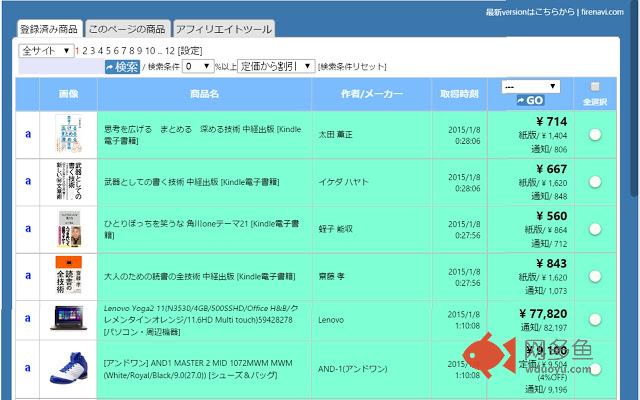Image resolution: width=640 pixels, height=400 pixels.
Task: Click author name 太田 薫正
Action: pos(335,135)
